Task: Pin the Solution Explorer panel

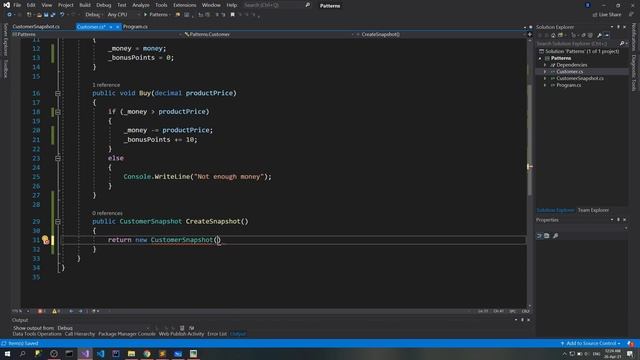Action: 618,27
